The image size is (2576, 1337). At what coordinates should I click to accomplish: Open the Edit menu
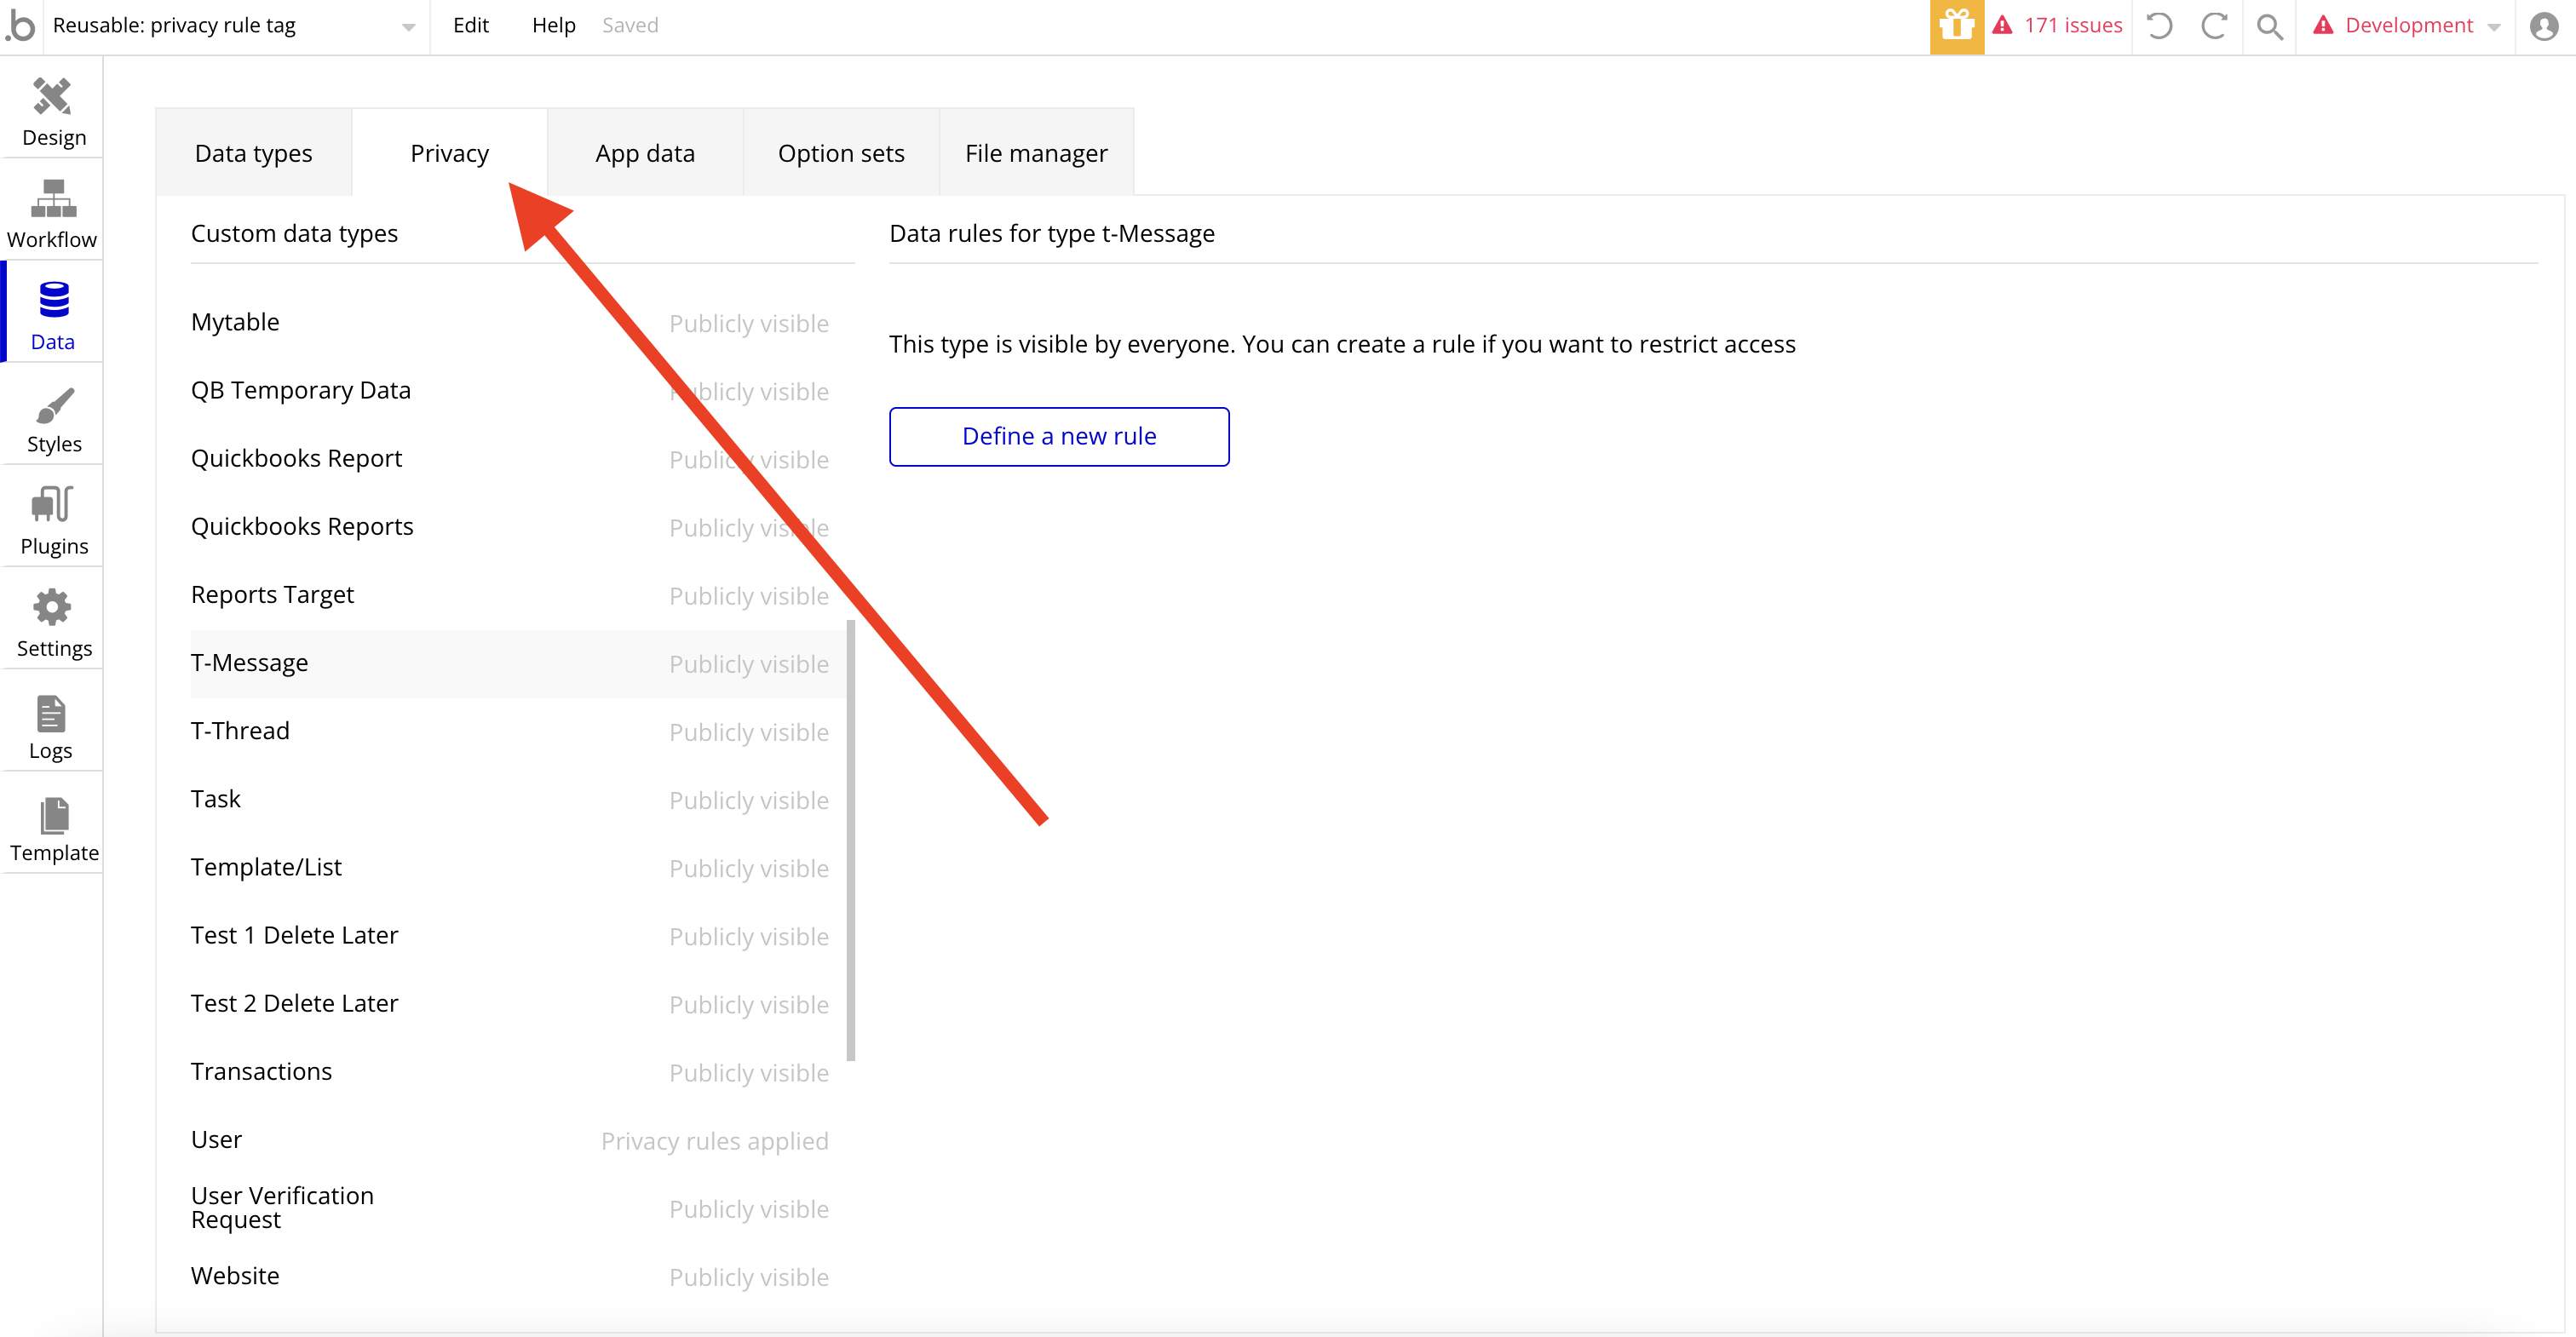point(470,25)
